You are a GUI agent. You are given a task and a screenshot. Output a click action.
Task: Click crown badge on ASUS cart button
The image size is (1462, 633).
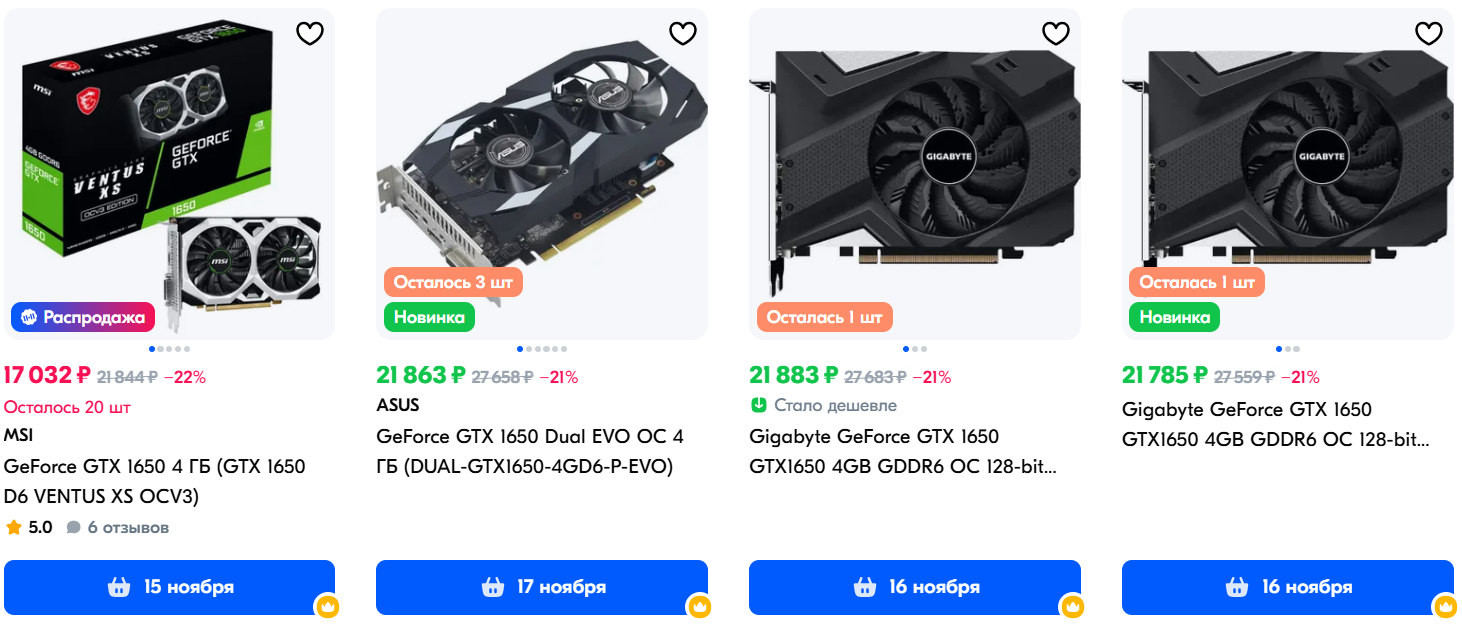[700, 607]
